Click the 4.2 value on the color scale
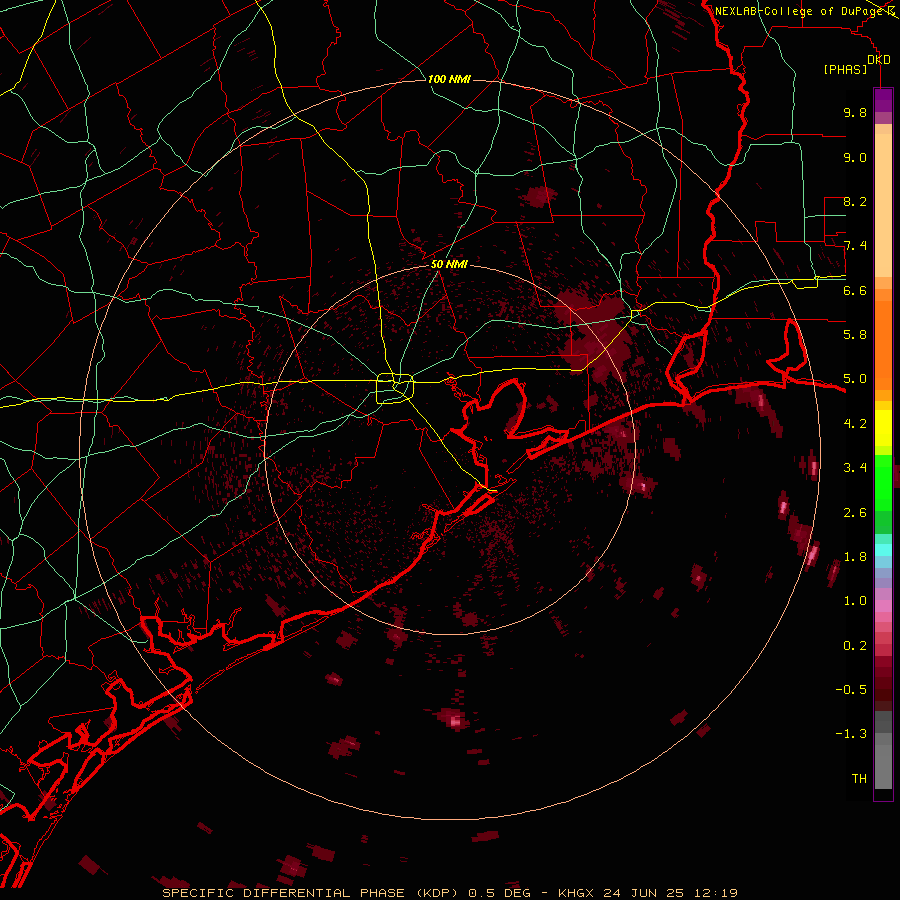 click(x=855, y=424)
